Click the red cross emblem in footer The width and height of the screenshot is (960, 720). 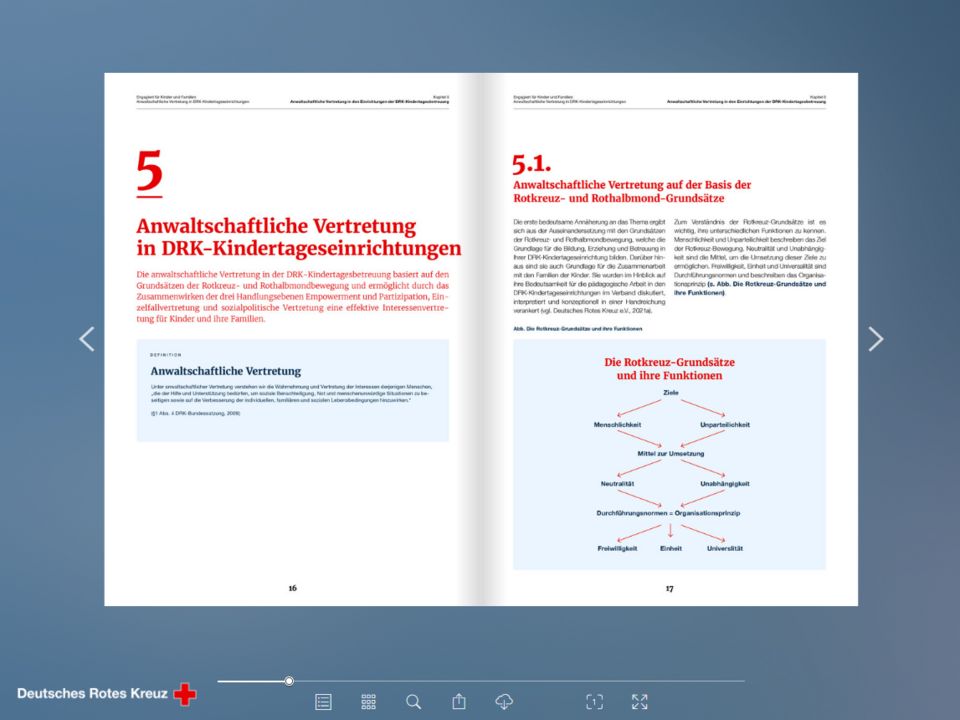185,694
